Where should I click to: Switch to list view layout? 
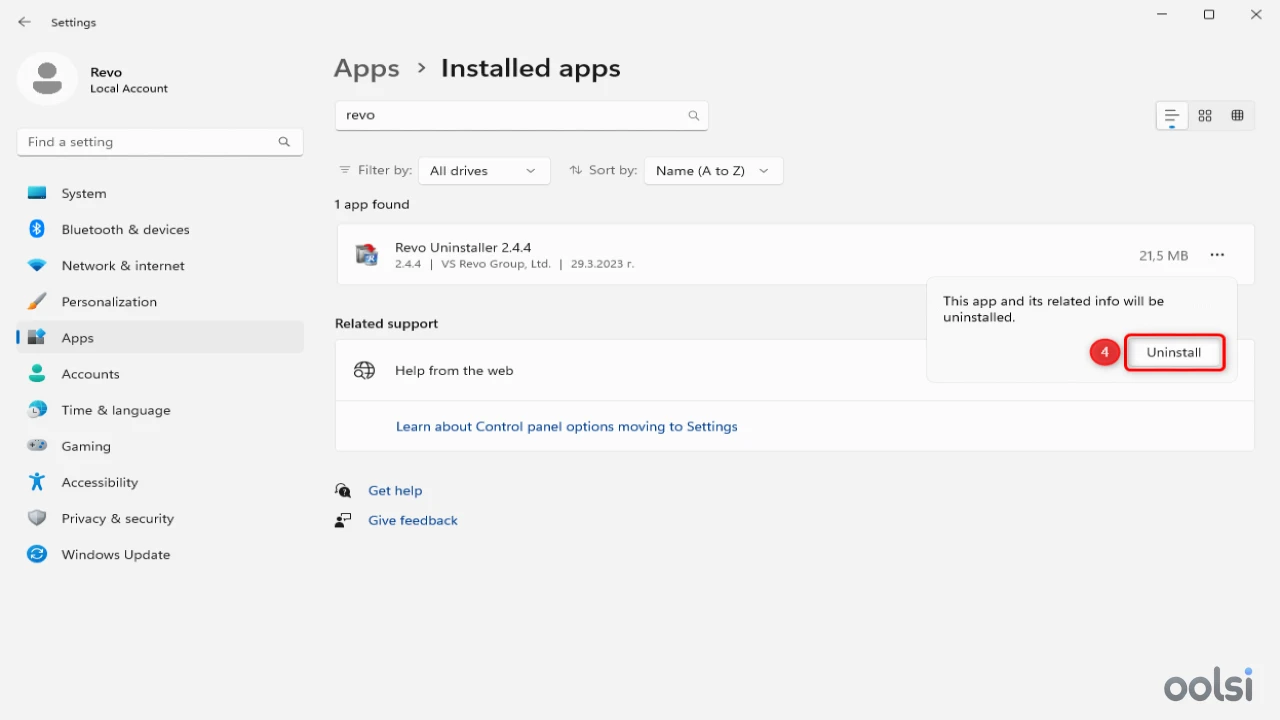[x=1172, y=116]
